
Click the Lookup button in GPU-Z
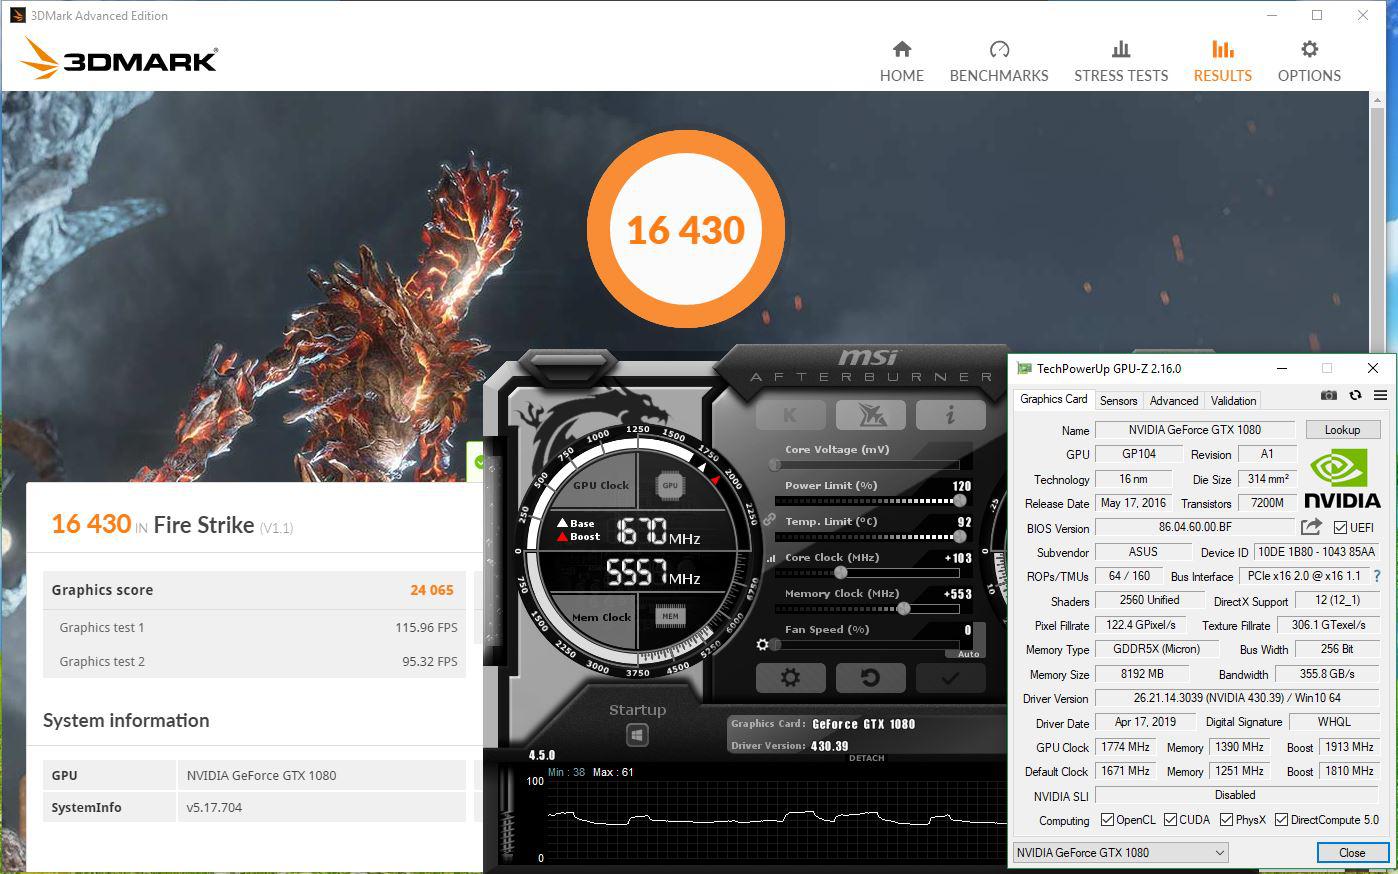point(1342,430)
